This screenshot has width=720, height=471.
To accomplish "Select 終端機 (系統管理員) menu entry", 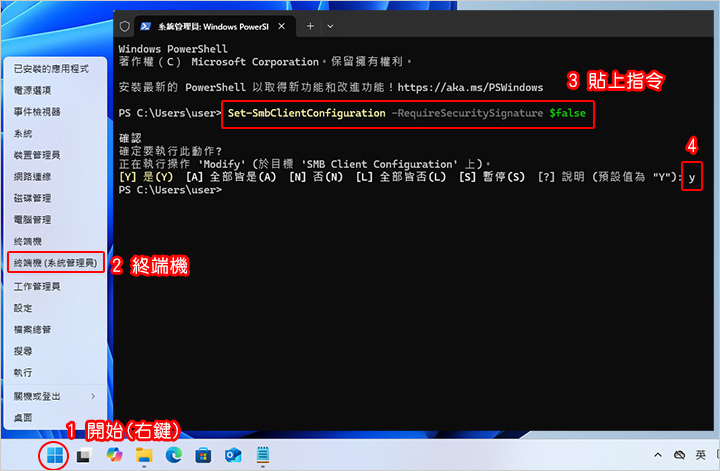I will tap(56, 263).
